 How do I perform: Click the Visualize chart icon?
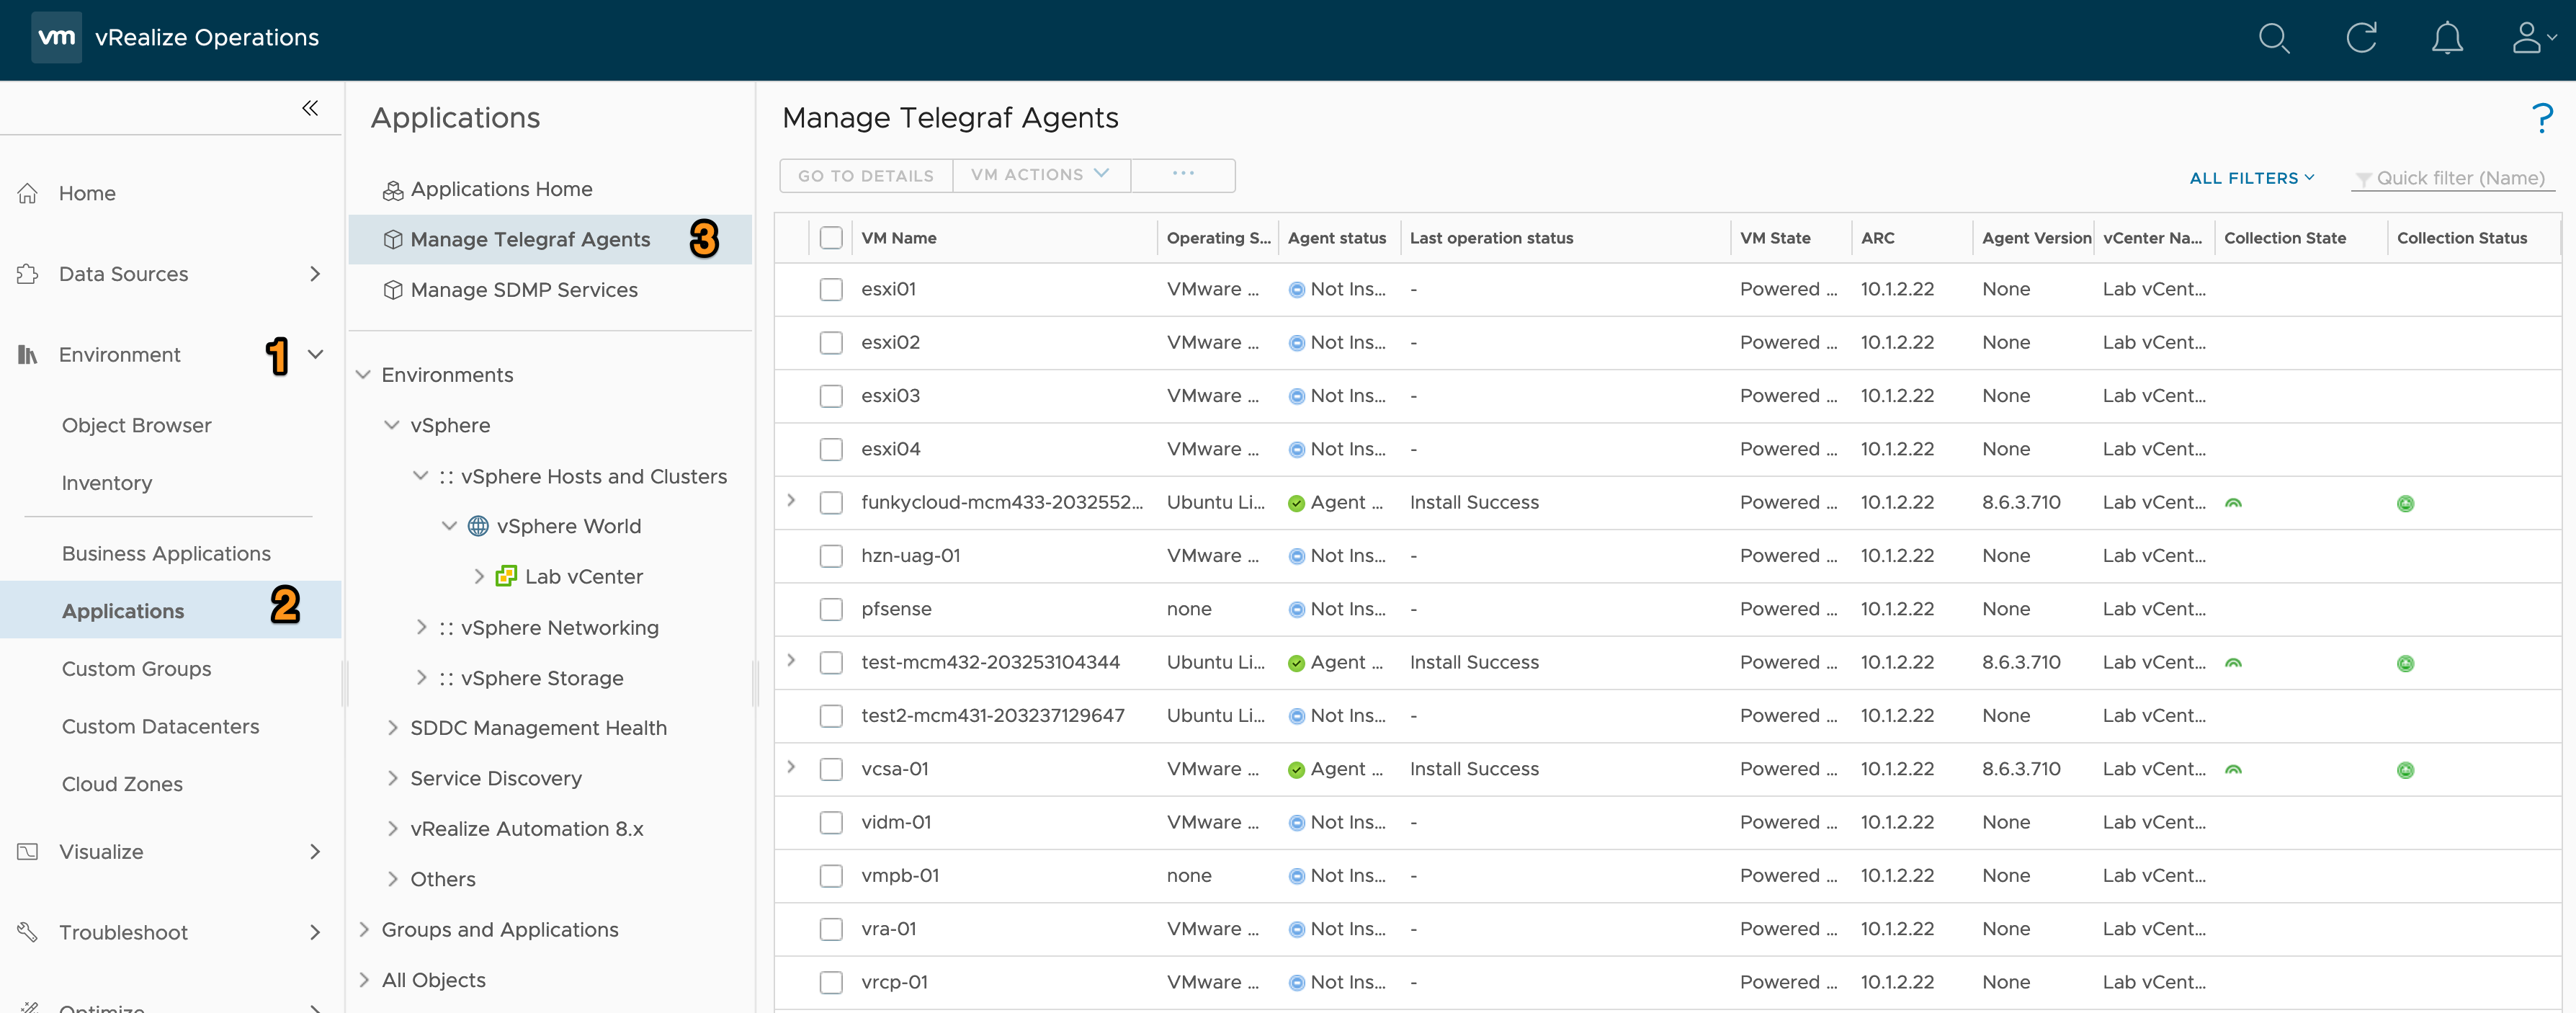coord(28,852)
